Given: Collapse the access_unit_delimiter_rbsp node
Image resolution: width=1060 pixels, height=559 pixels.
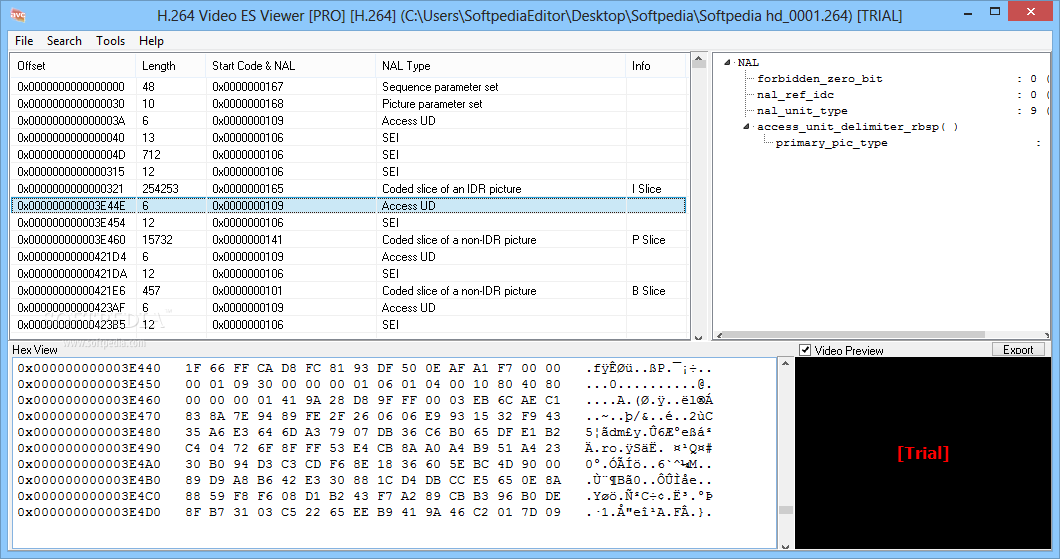Looking at the screenshot, I should click(x=746, y=126).
